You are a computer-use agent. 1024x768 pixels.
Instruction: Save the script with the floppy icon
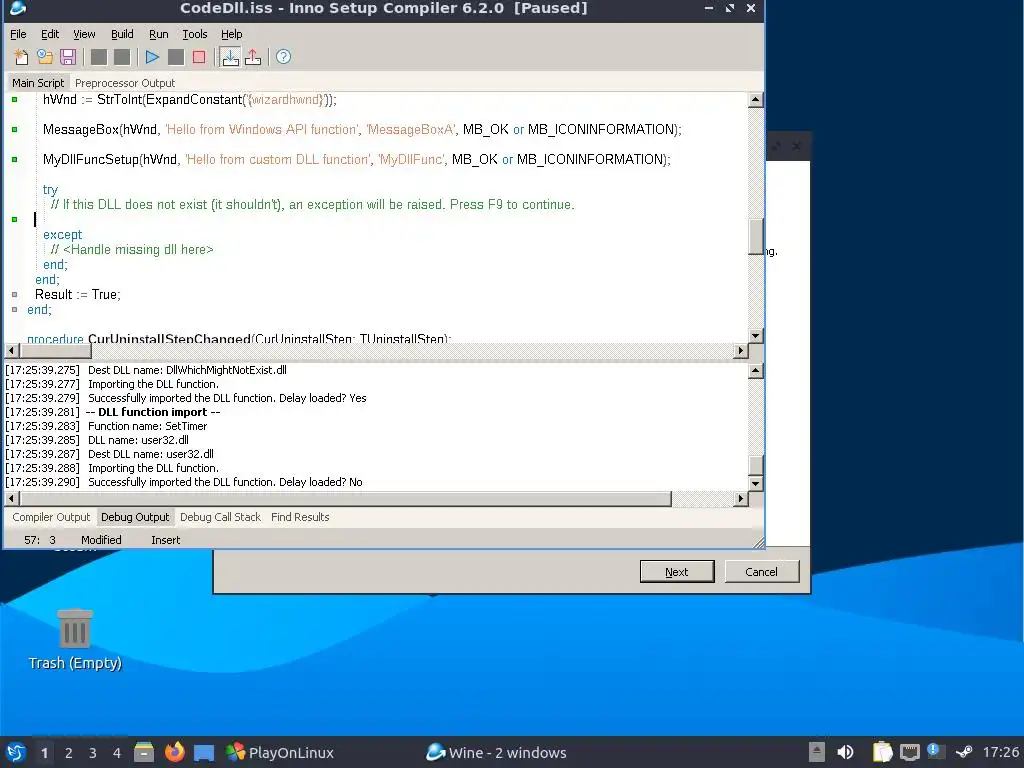68,57
